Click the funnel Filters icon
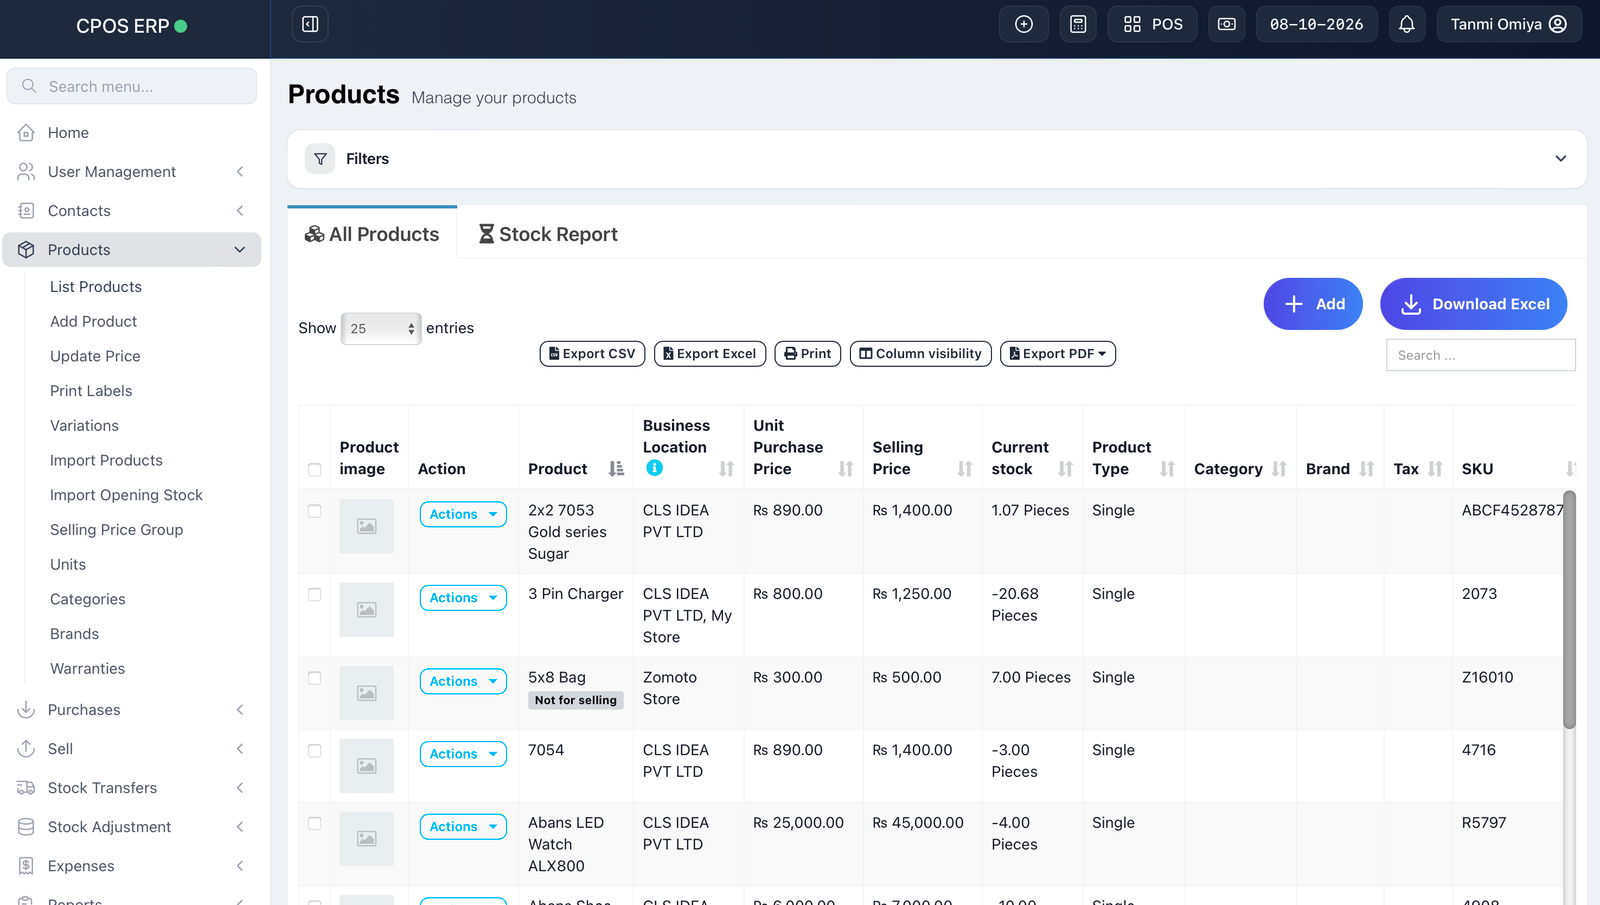This screenshot has height=905, width=1600. pos(320,159)
